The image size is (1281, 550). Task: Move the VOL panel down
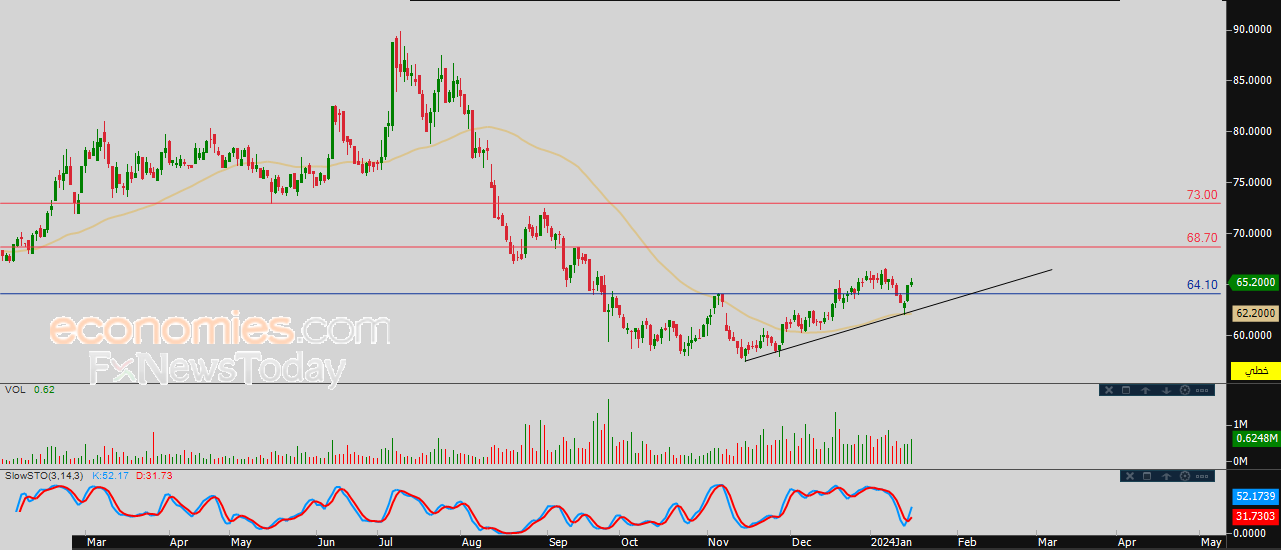1166,390
